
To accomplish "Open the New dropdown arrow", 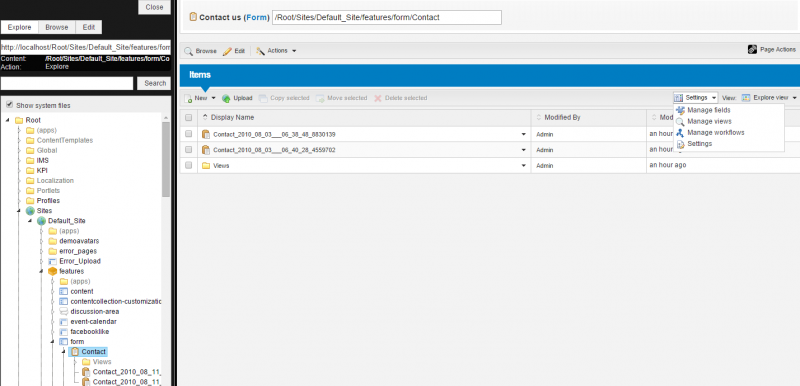I will click(x=214, y=98).
